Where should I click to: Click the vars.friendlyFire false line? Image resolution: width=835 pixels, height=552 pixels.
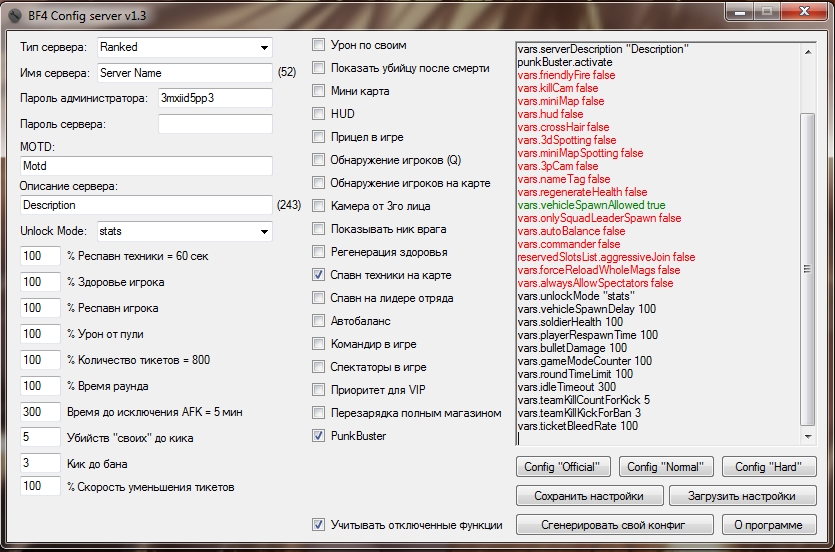(566, 75)
